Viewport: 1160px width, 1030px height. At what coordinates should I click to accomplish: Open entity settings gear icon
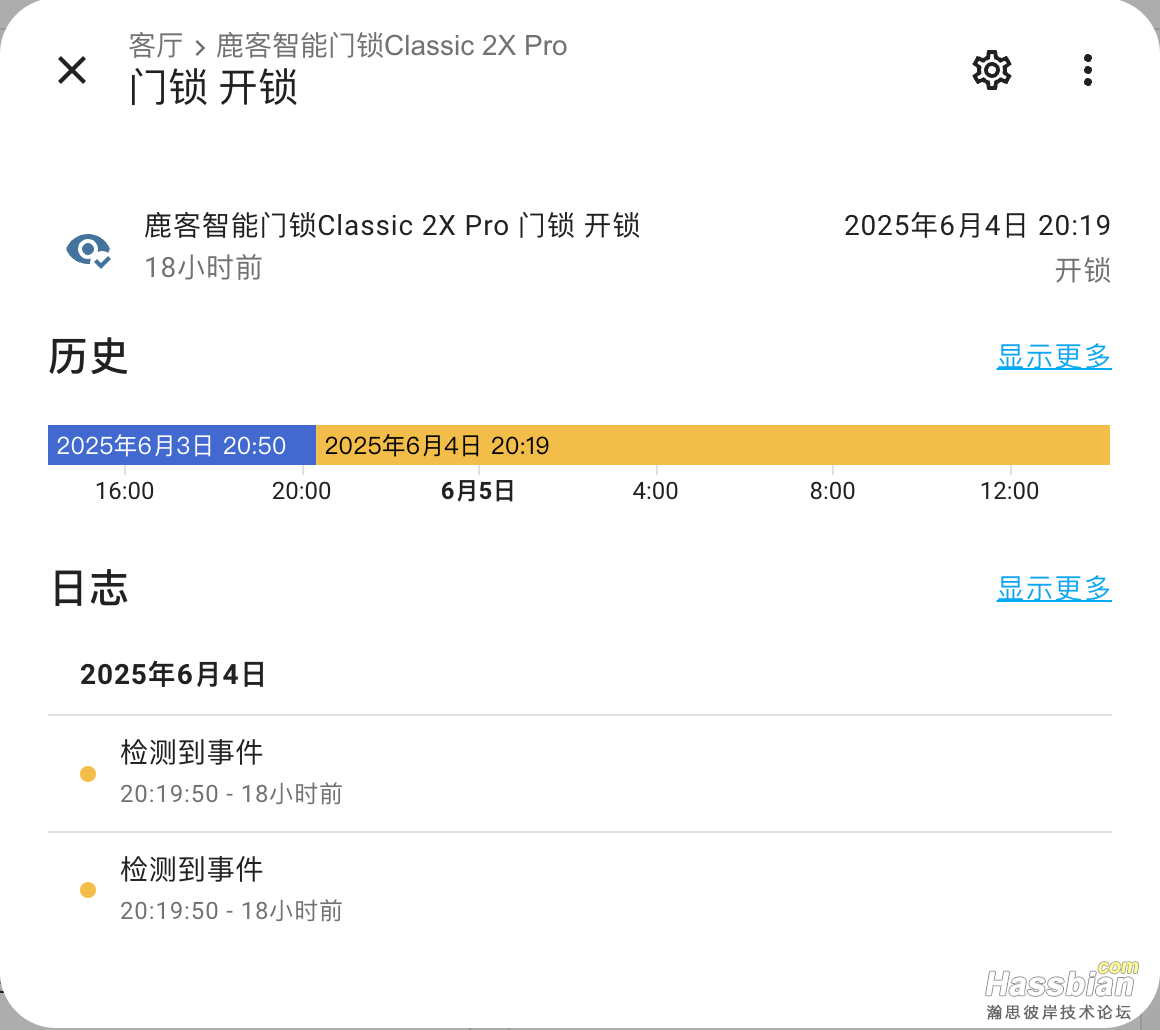pos(991,70)
